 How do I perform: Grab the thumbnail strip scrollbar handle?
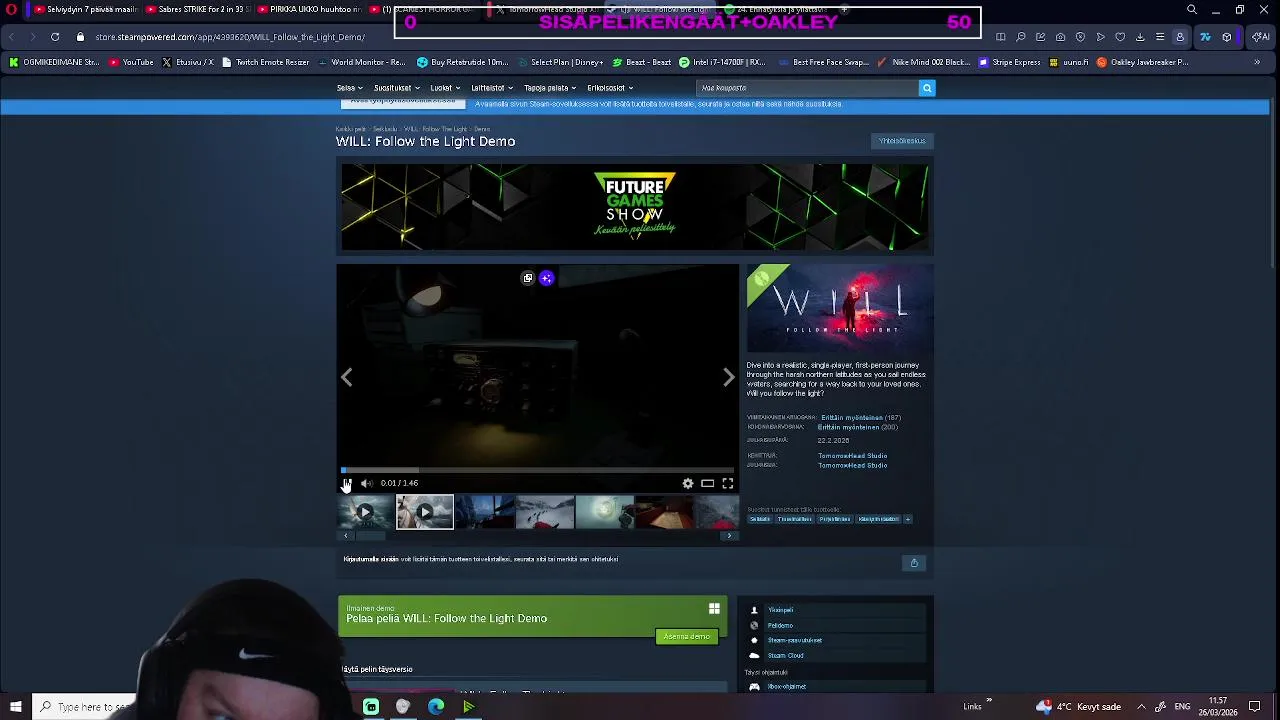pos(370,536)
